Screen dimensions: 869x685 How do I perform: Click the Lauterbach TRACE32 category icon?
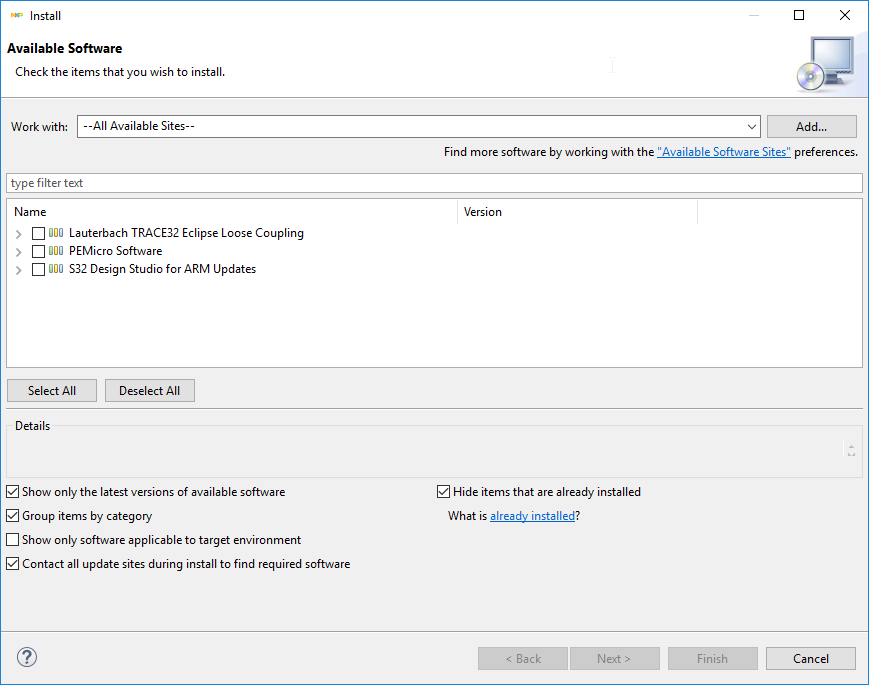click(56, 233)
